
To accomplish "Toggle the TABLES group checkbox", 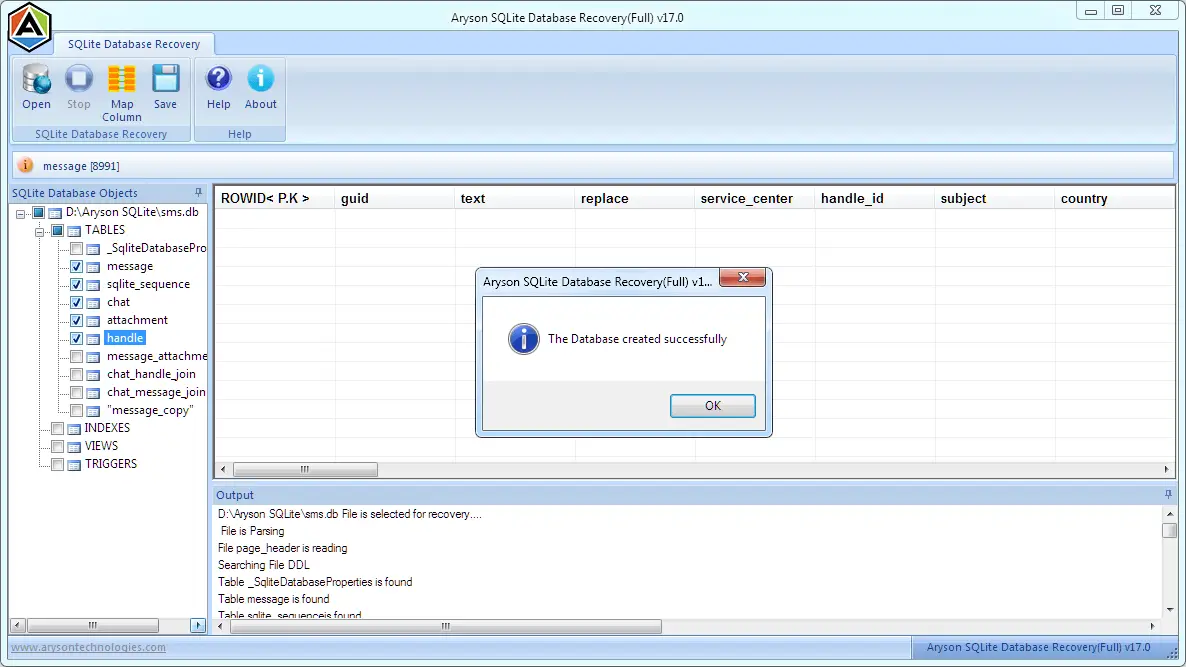I will 57,231.
